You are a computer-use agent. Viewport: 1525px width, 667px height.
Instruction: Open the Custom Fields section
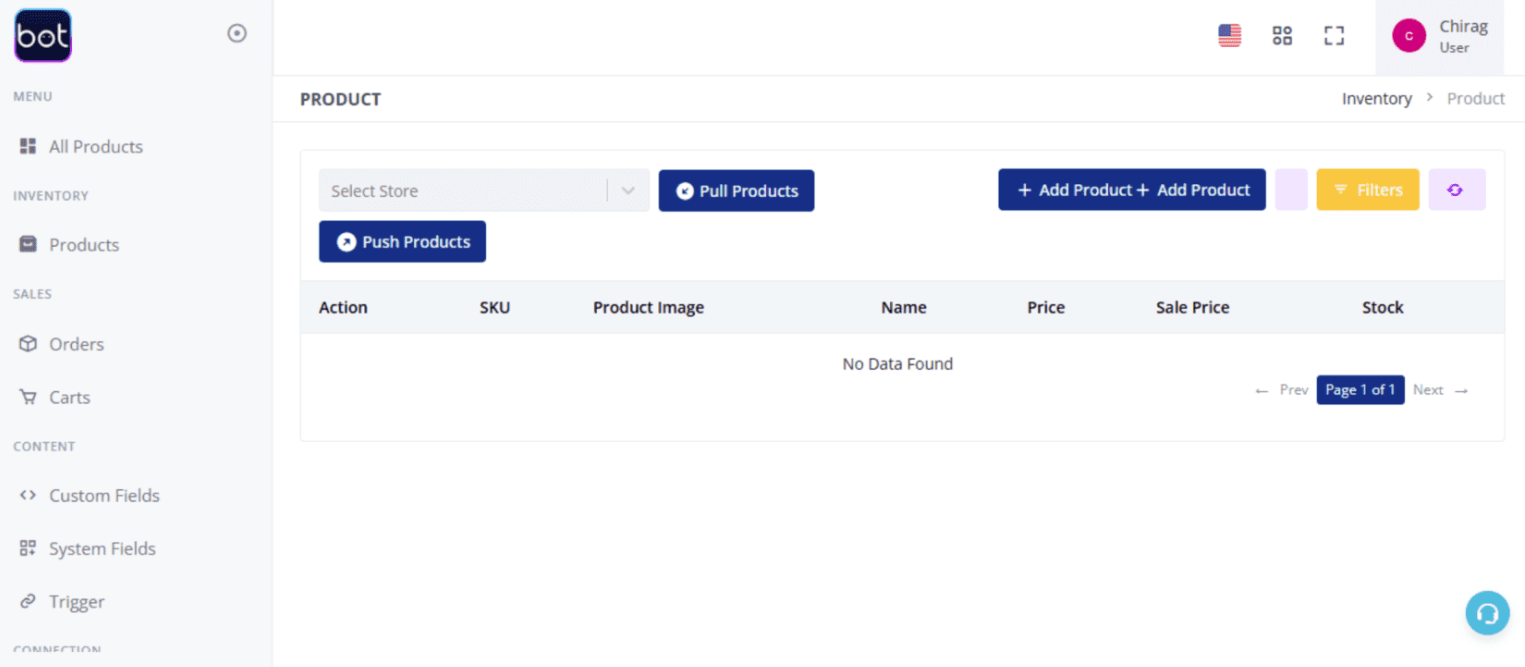pos(104,495)
